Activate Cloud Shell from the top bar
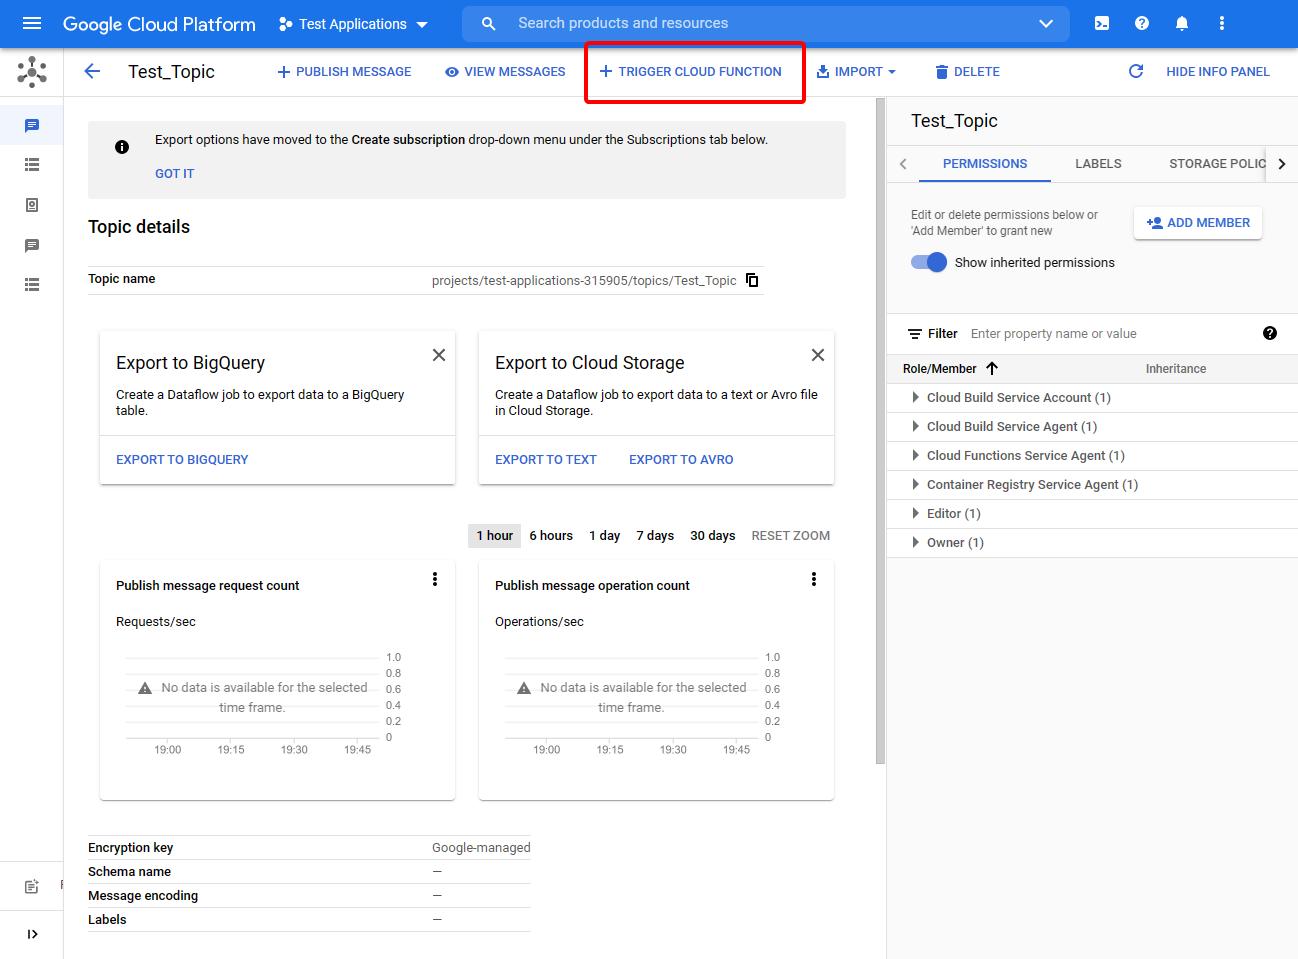This screenshot has height=959, width=1298. point(1102,23)
